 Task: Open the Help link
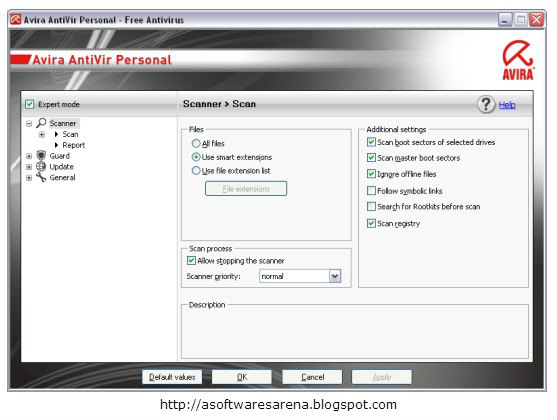click(x=507, y=105)
